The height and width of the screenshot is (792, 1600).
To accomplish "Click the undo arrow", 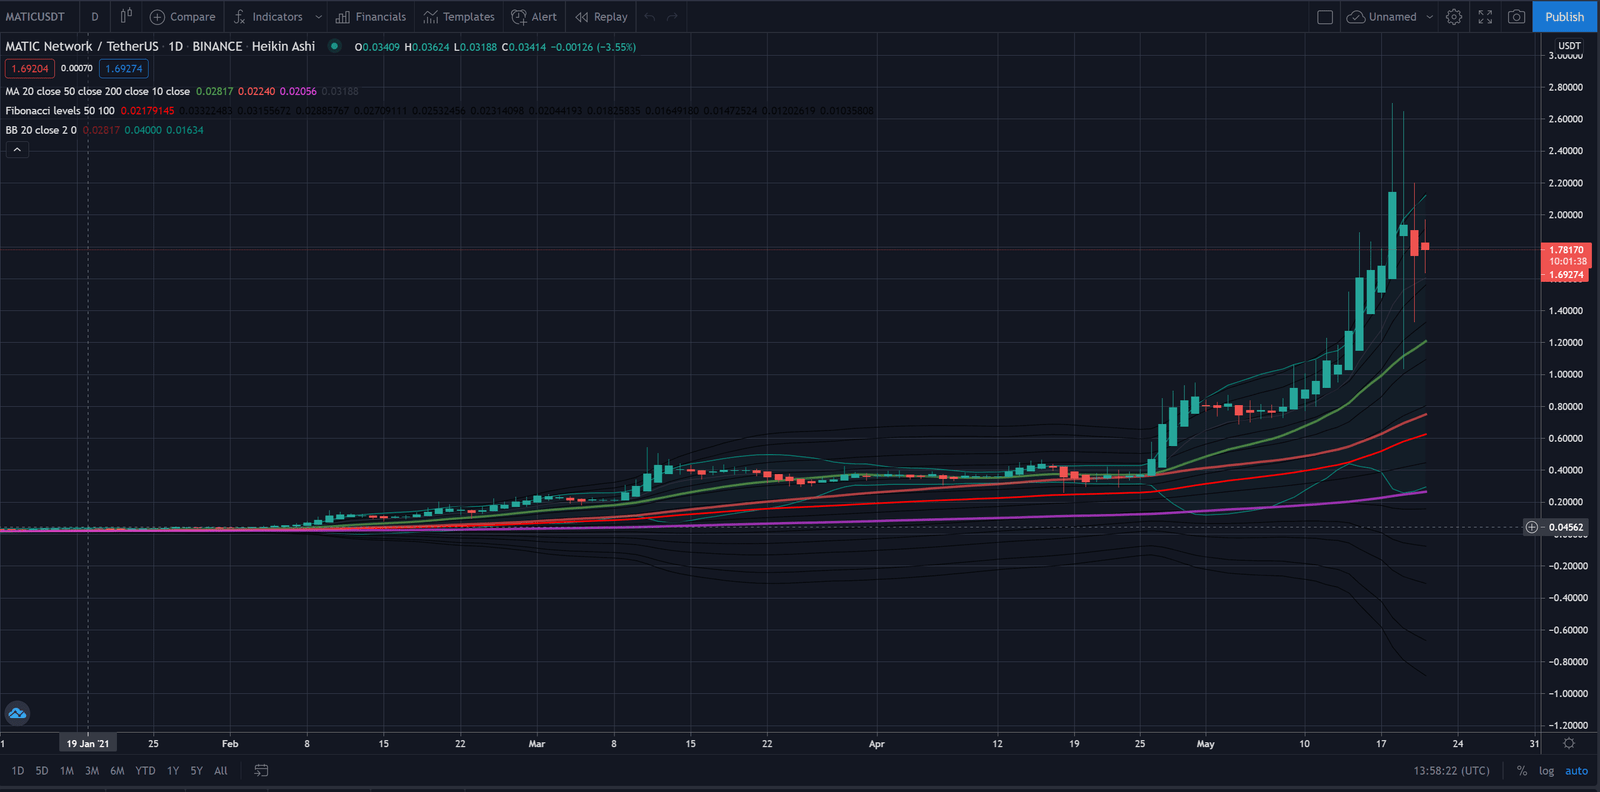I will (650, 17).
